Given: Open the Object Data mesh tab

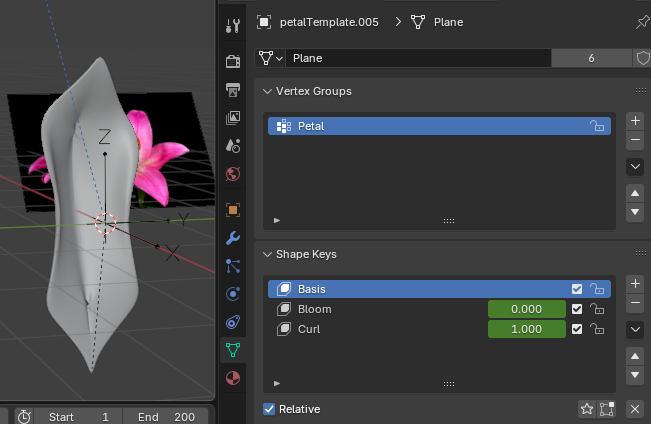Looking at the screenshot, I should (x=233, y=350).
